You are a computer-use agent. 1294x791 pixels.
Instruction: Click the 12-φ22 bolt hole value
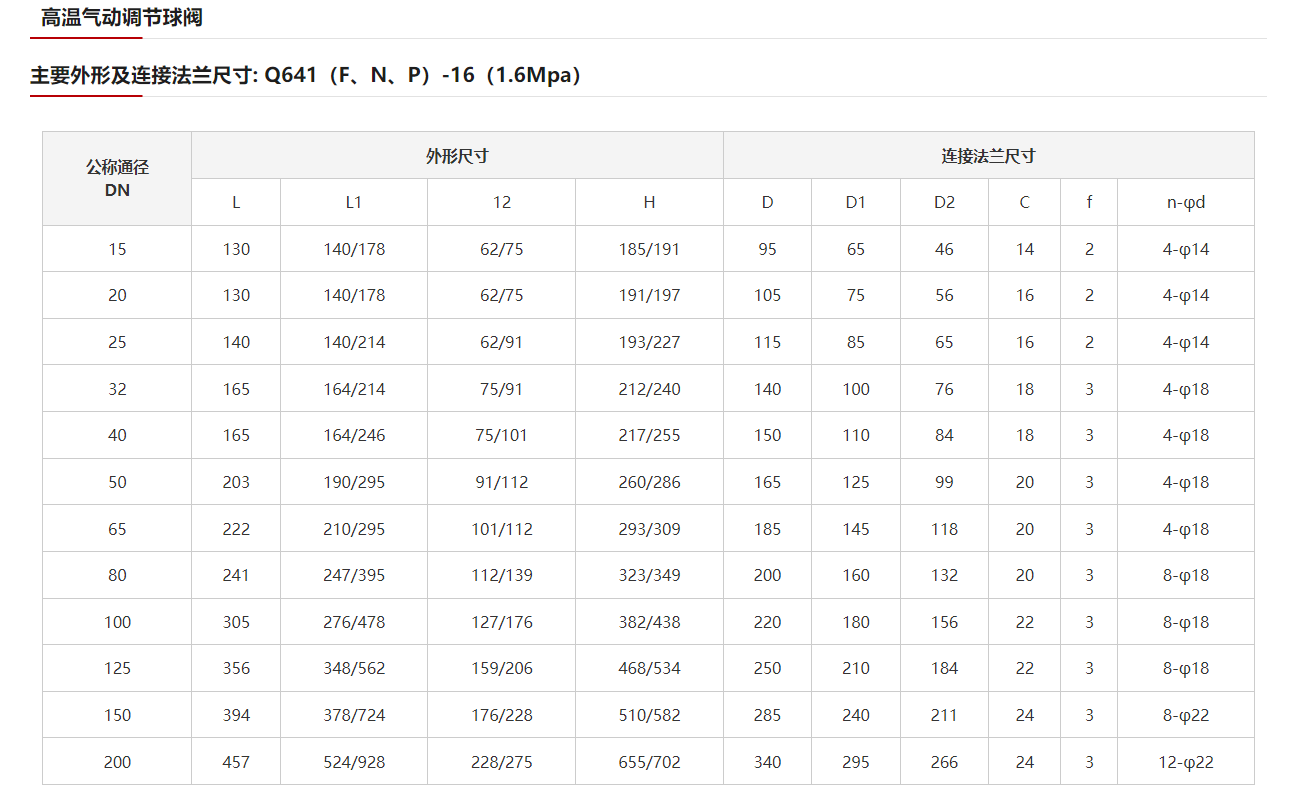1186,762
